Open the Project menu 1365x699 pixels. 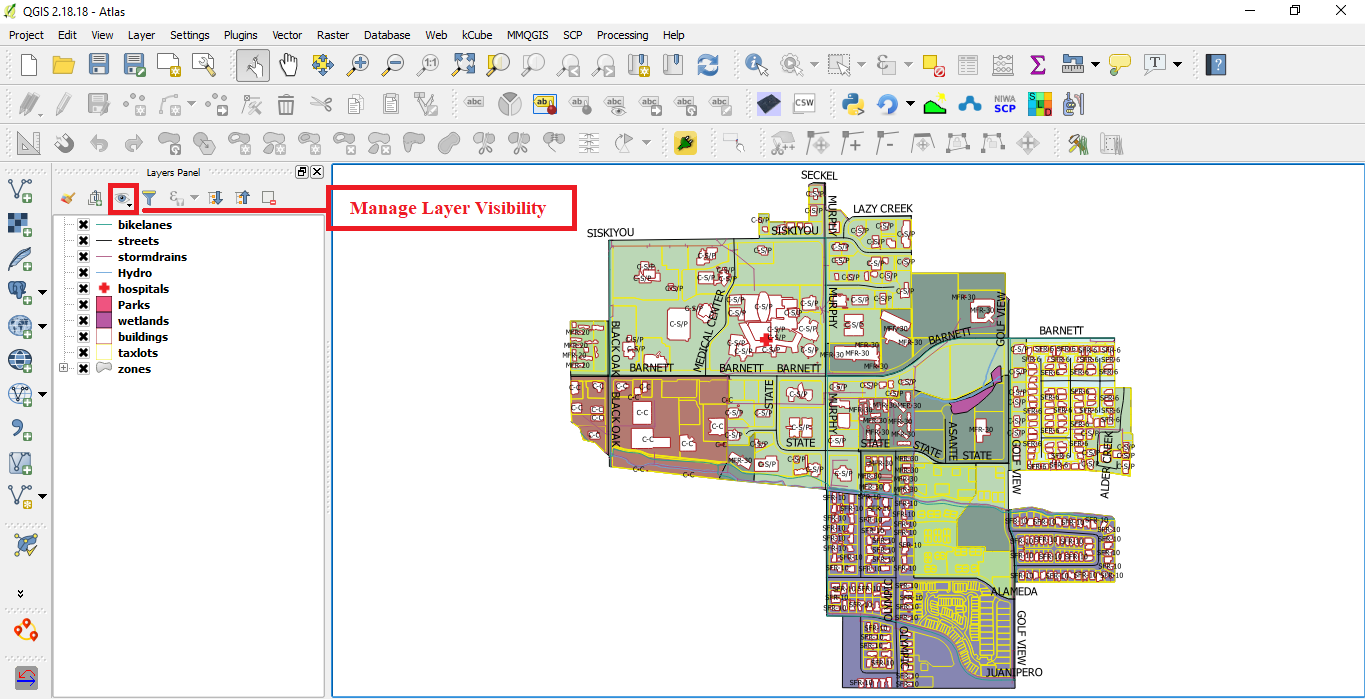(x=26, y=35)
